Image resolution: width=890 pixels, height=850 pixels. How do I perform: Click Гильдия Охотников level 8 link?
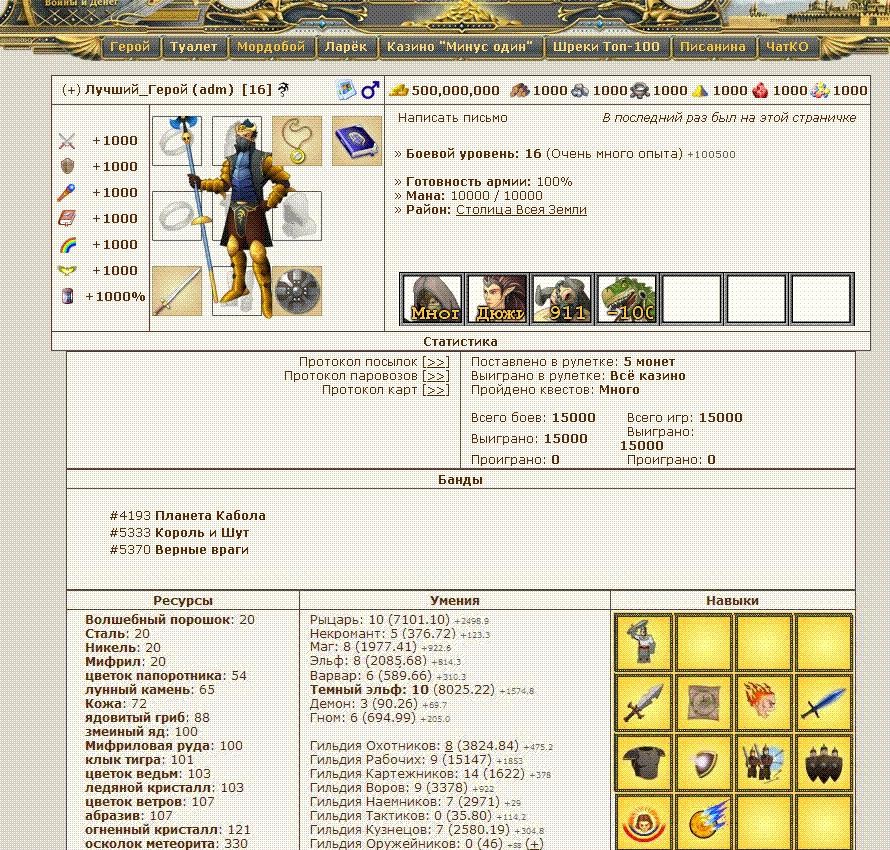(x=448, y=746)
